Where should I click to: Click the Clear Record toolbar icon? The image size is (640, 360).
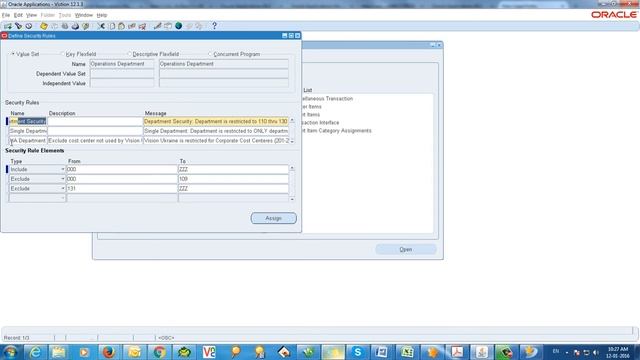pyautogui.click(x=132, y=26)
